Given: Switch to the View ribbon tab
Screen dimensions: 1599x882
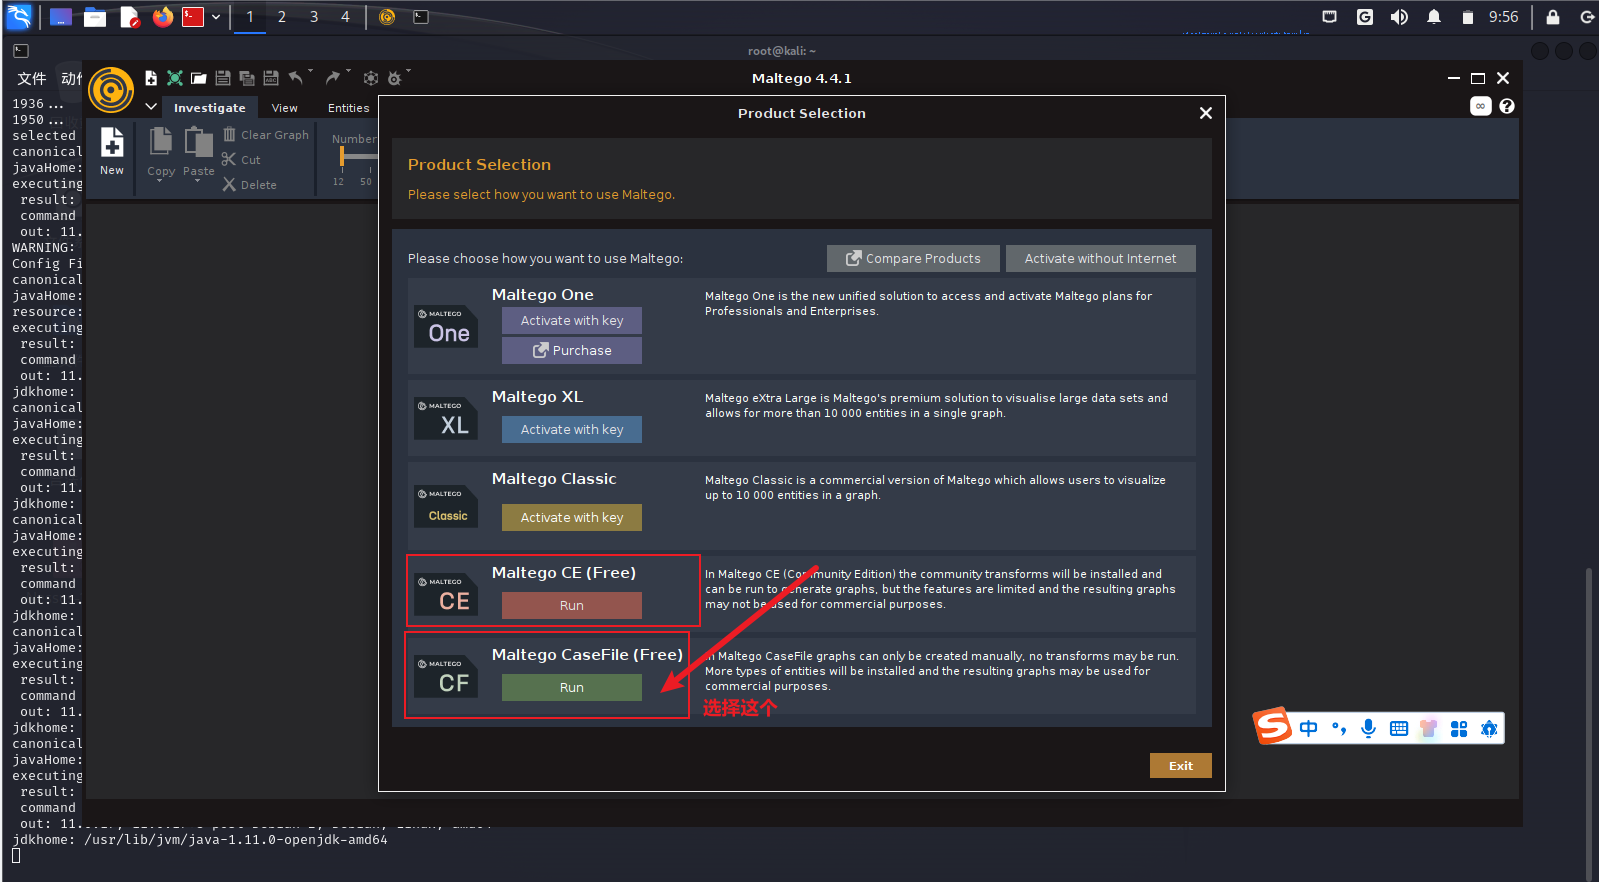Looking at the screenshot, I should point(285,108).
